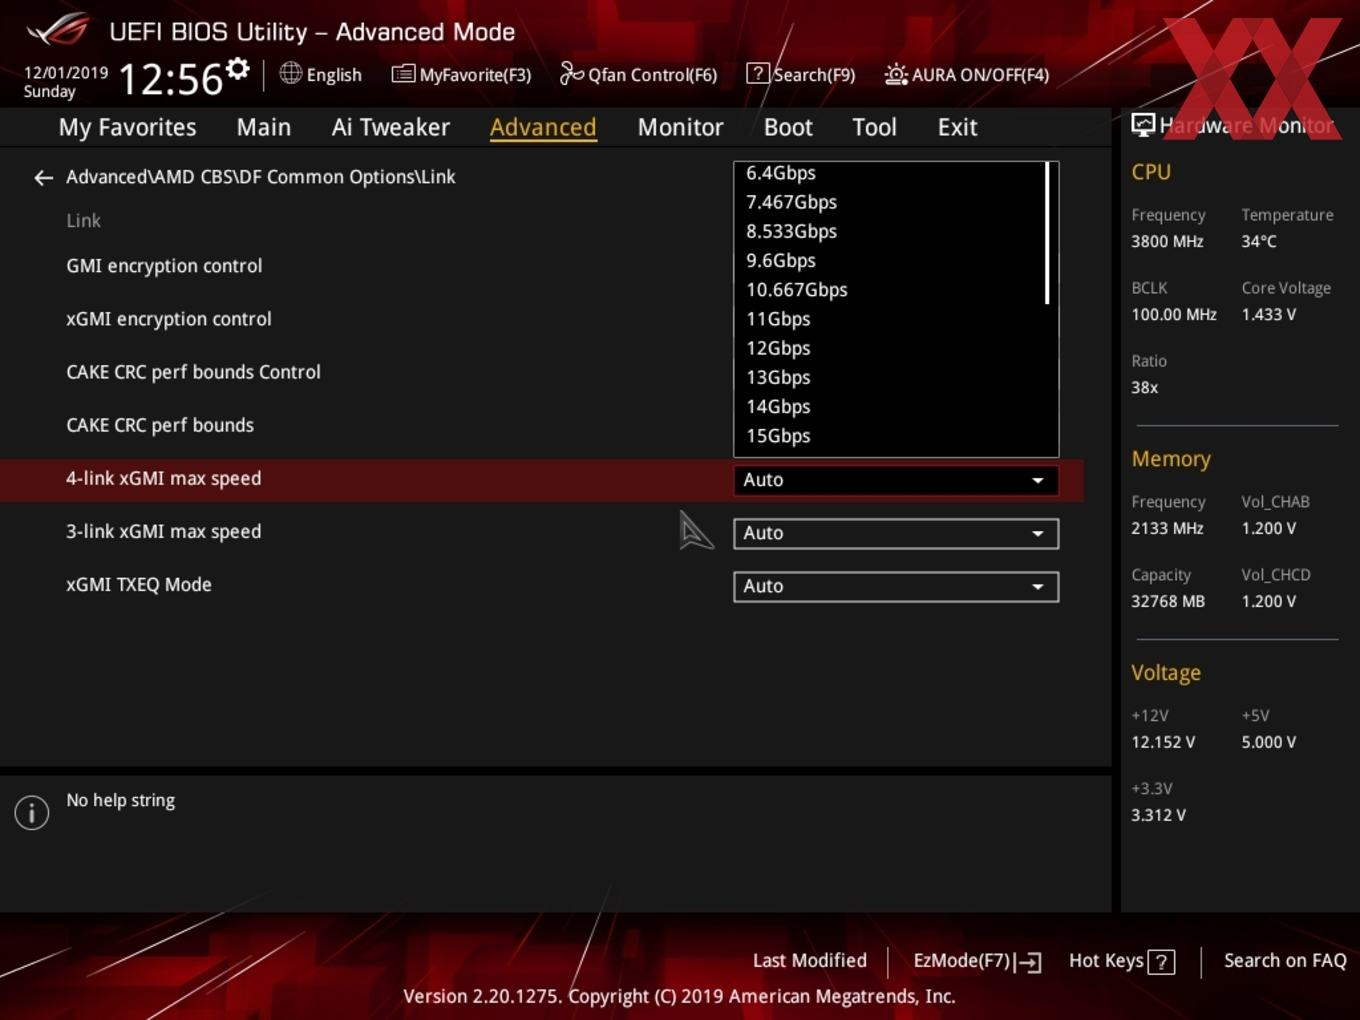Open the xGMI TXEQ Mode dropdown

(x=896, y=586)
